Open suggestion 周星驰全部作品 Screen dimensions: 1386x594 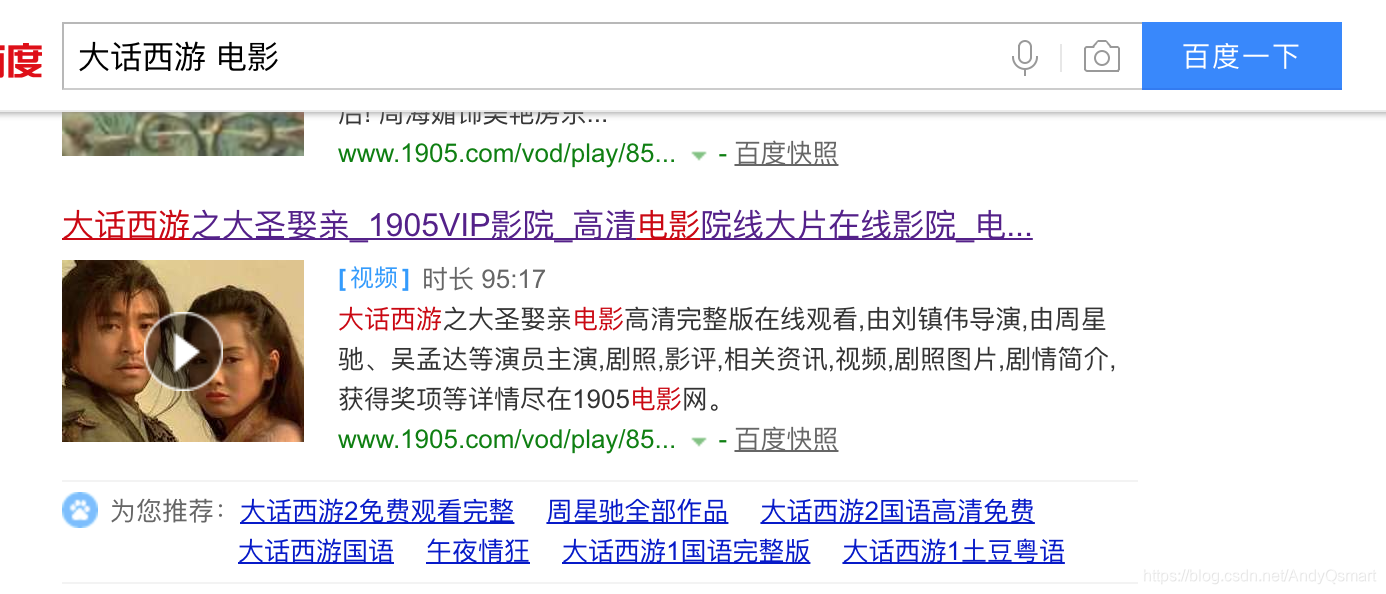(637, 512)
